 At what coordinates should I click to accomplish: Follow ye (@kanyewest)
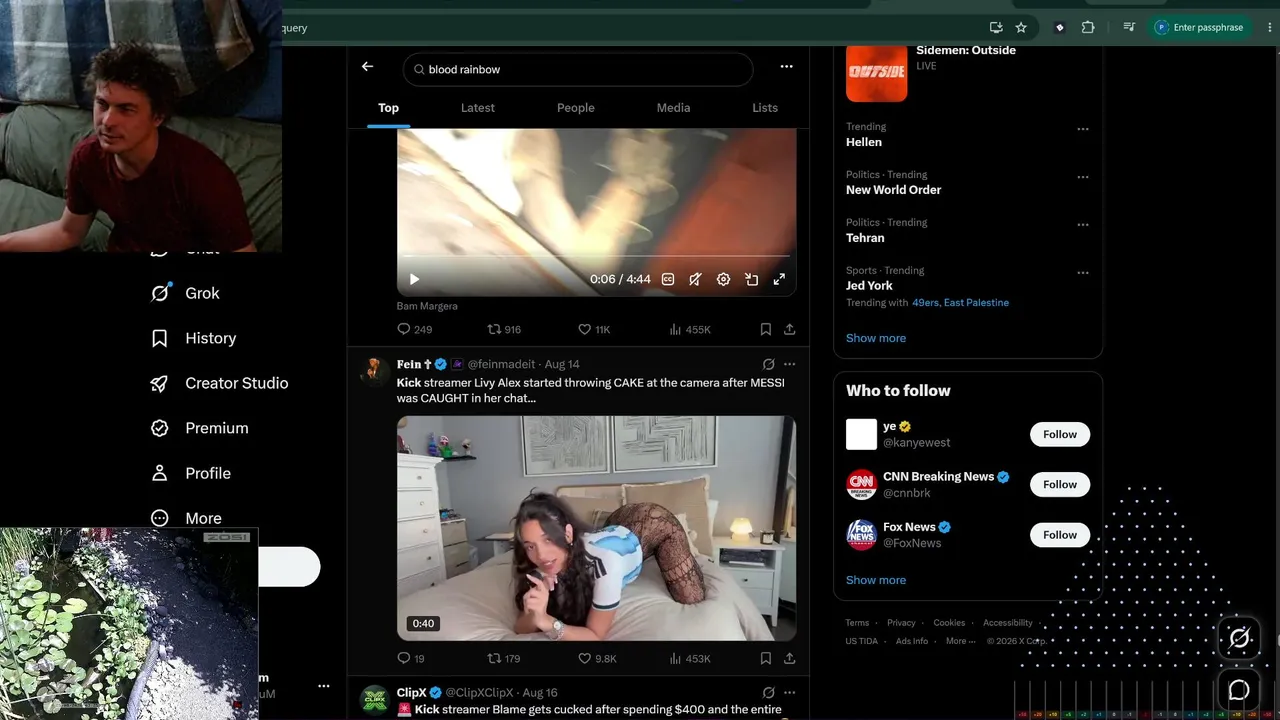[x=1060, y=434]
